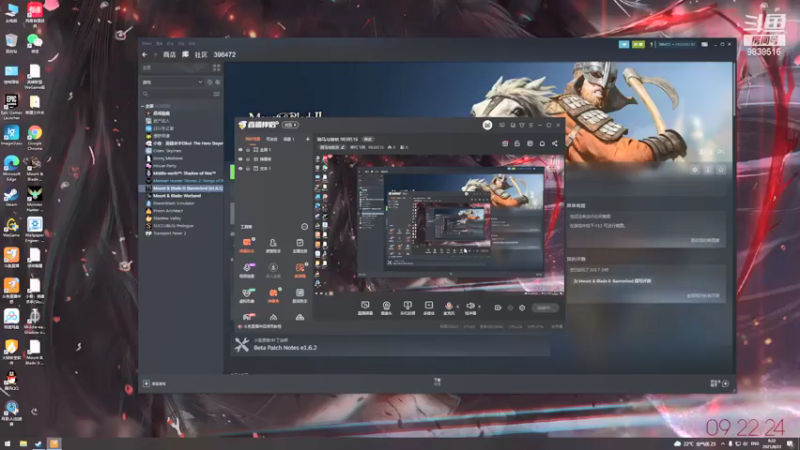
Task: Switch Steam library to grid view icon
Action: [x=216, y=67]
